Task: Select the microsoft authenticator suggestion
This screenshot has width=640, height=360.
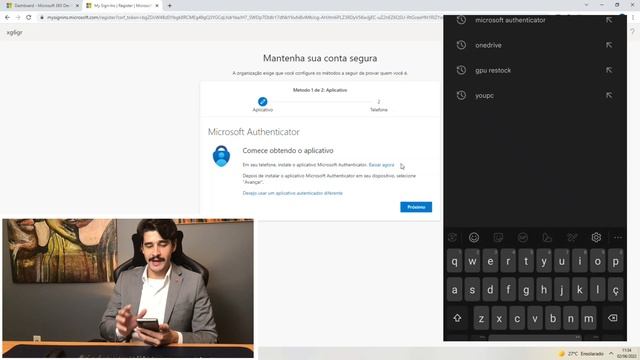Action: pos(510,20)
